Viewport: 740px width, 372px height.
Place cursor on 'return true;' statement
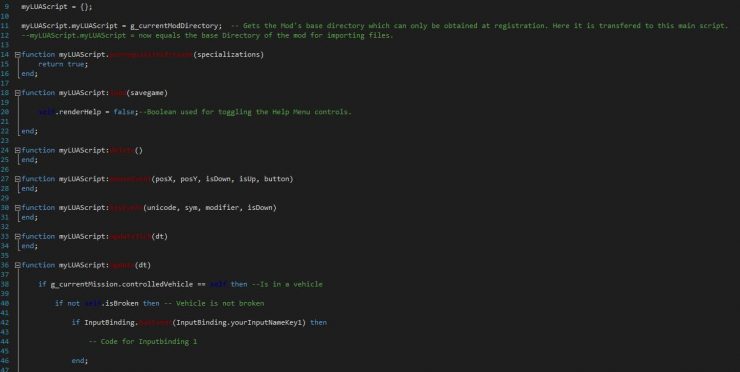coord(63,64)
